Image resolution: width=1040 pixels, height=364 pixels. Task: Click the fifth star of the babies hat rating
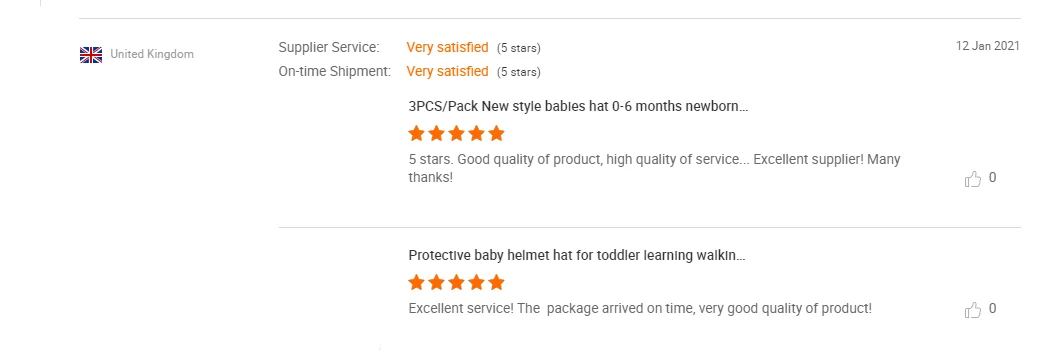click(496, 134)
